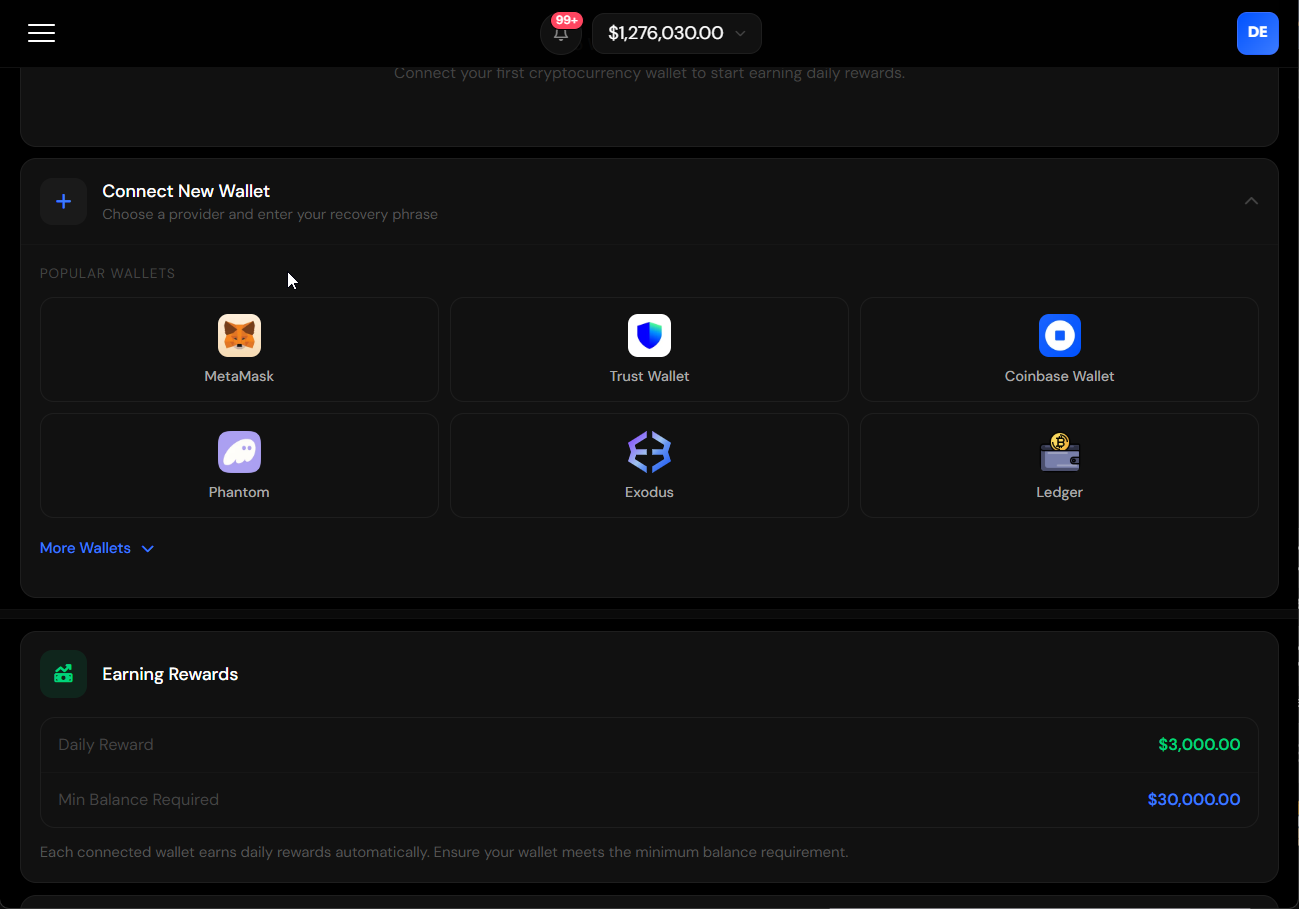
Task: Open the notifications bell
Action: (x=561, y=33)
